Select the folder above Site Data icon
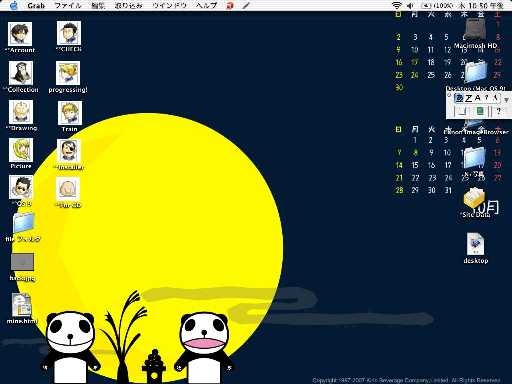The image size is (512, 384). click(475, 158)
